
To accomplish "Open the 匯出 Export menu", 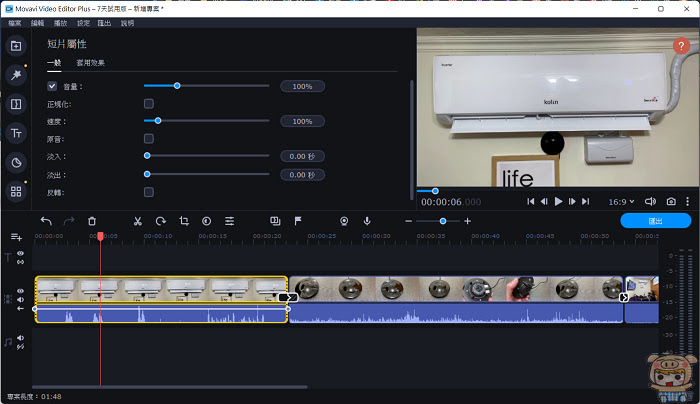I will [104, 23].
